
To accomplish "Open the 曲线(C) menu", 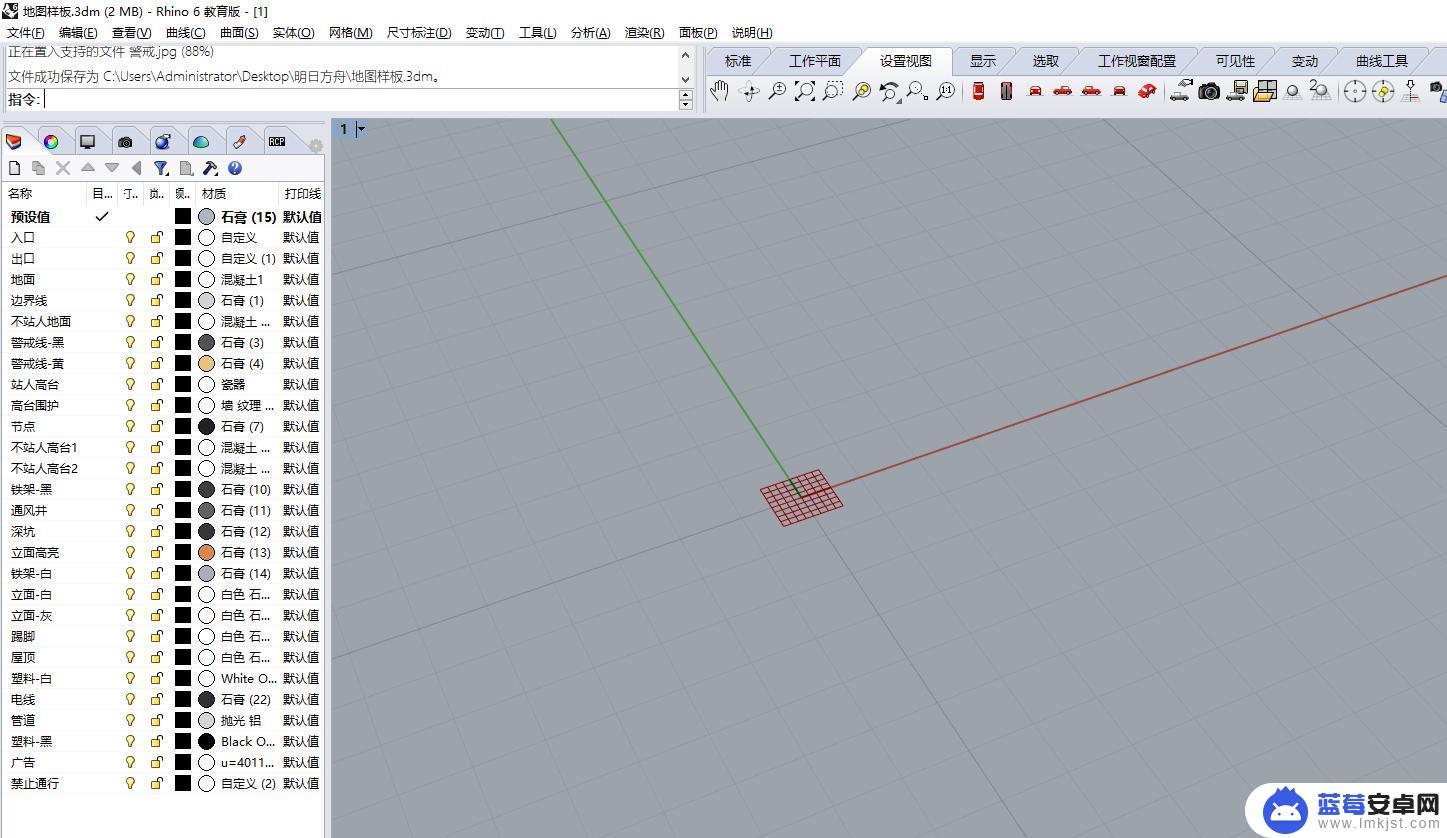I will tap(185, 33).
